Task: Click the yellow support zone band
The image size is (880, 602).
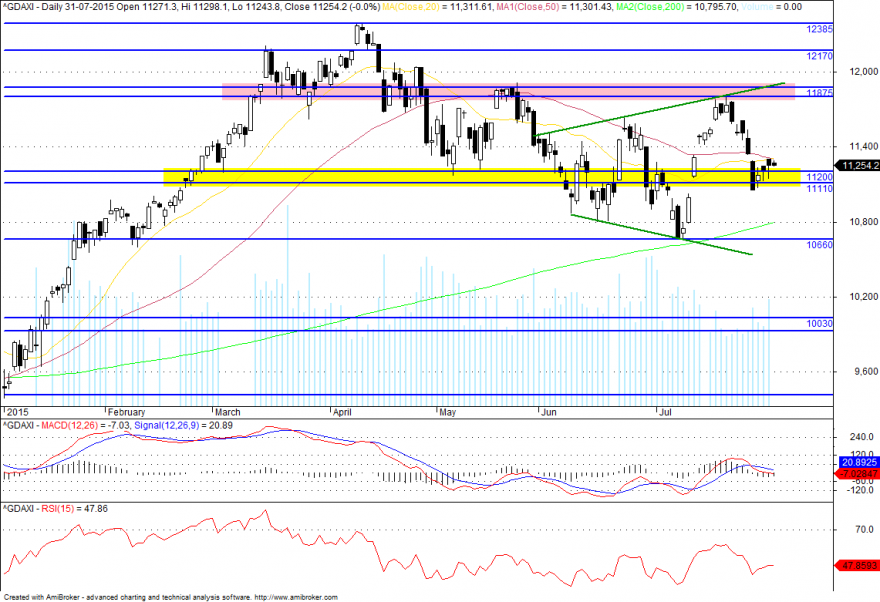Action: pos(482,177)
